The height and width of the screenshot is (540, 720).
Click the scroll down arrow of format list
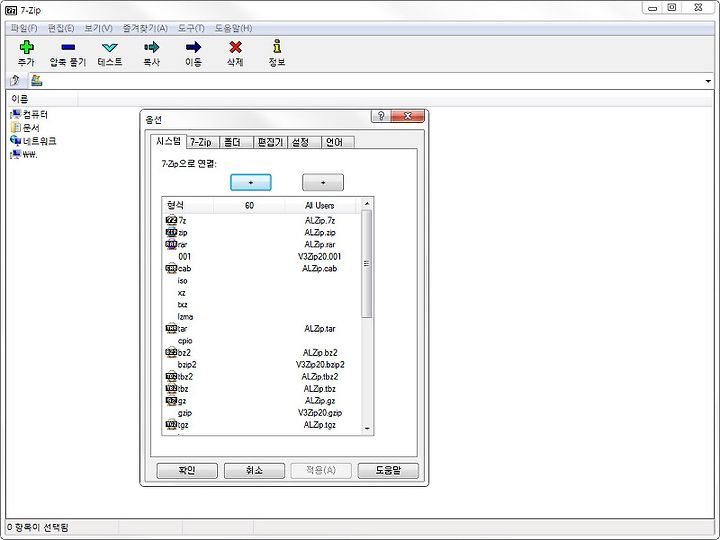click(366, 428)
